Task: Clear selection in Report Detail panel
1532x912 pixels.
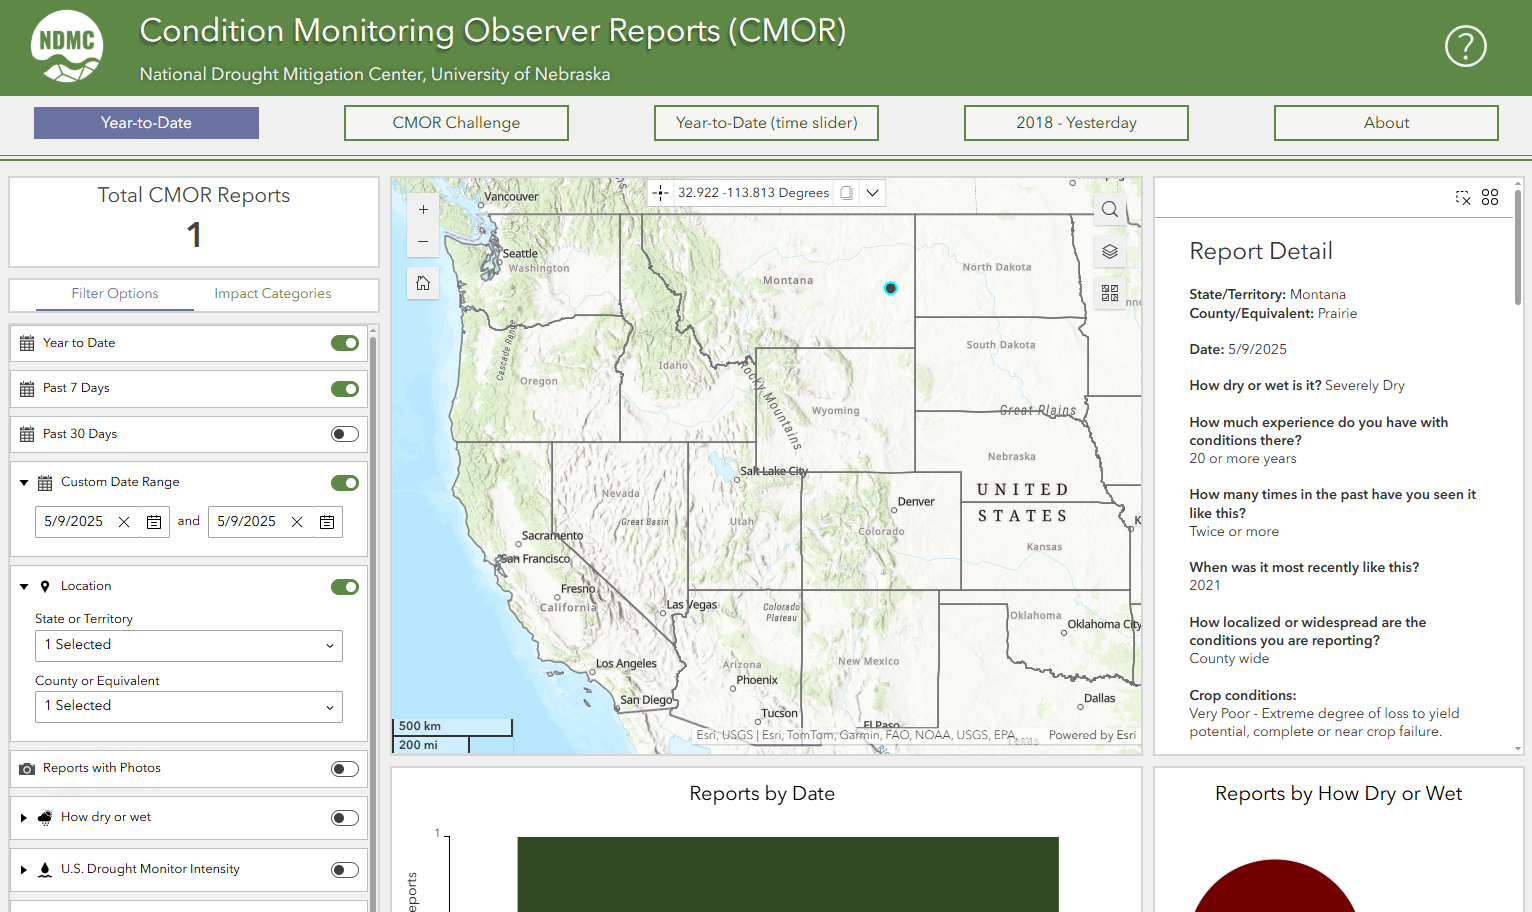Action: [x=1463, y=198]
